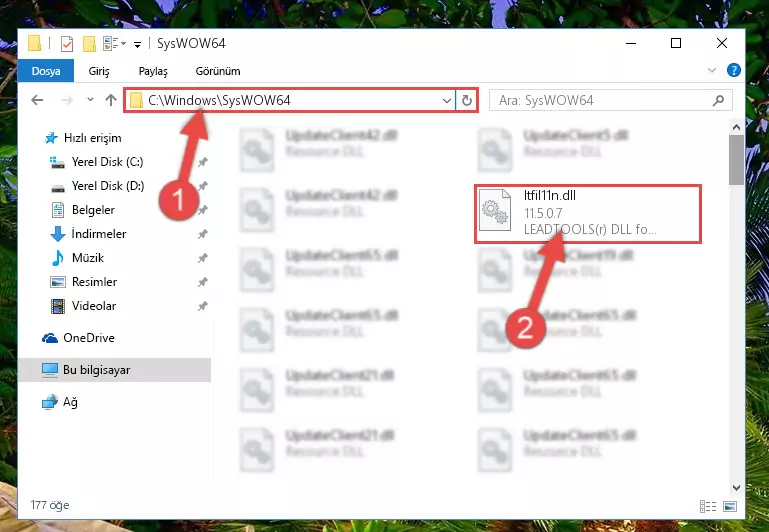Click the folder icon in the title bar
Screen dimensions: 769x532
tap(34, 43)
